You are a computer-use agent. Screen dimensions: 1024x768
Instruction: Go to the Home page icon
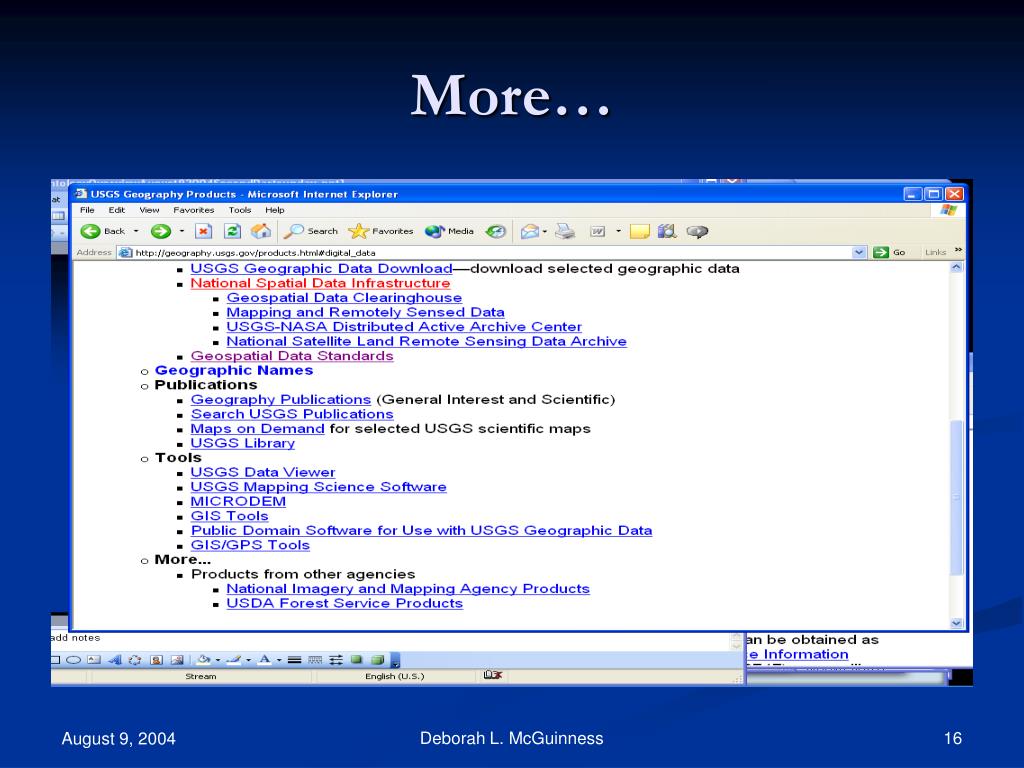pyautogui.click(x=261, y=231)
